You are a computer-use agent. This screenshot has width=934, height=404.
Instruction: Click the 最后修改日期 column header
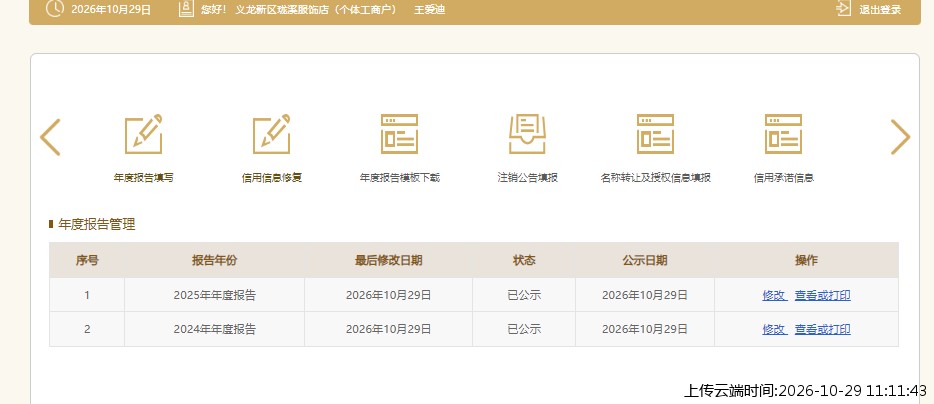(388, 260)
